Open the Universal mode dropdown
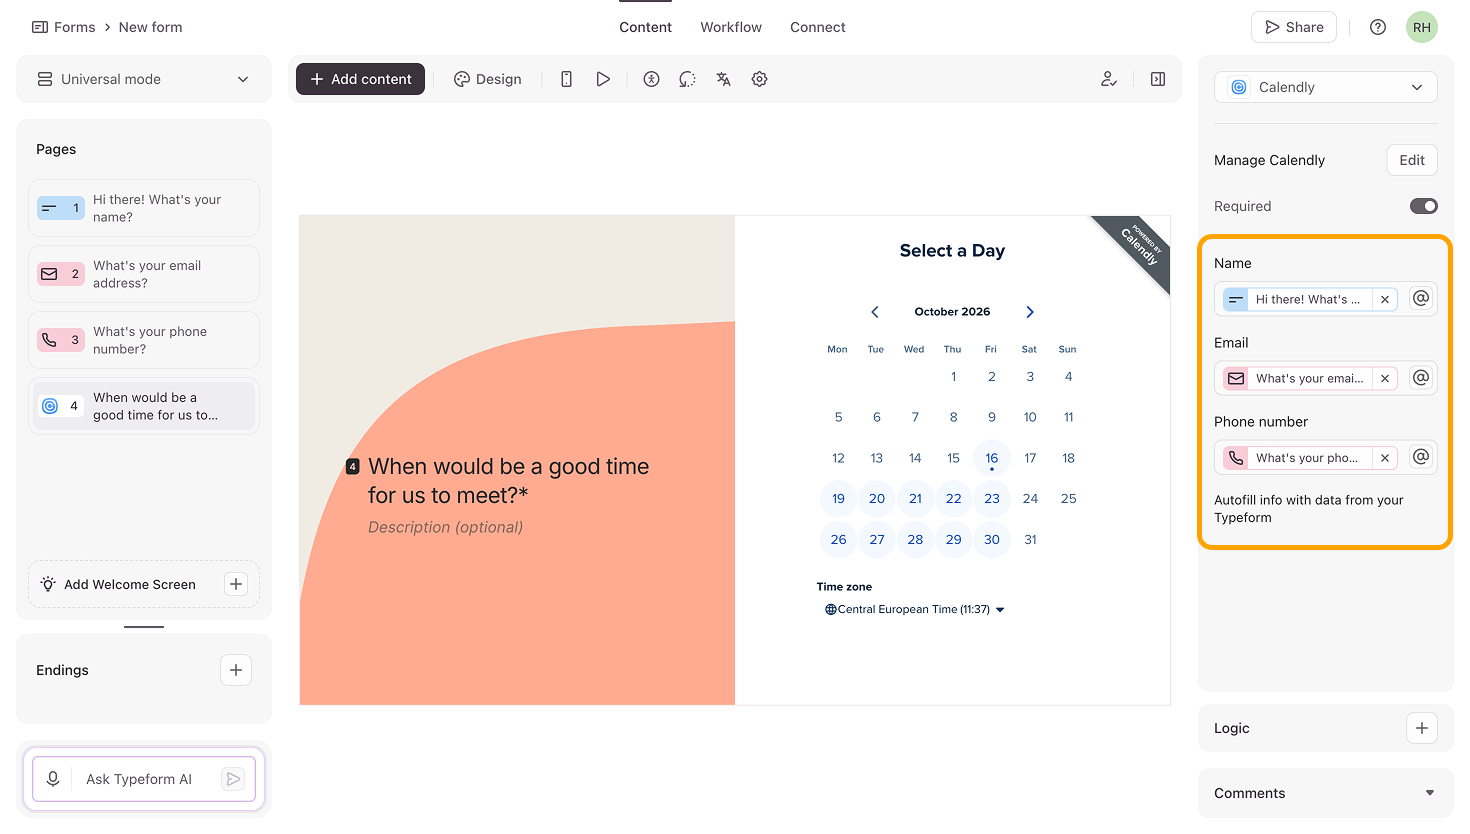The height and width of the screenshot is (834, 1470). [144, 79]
